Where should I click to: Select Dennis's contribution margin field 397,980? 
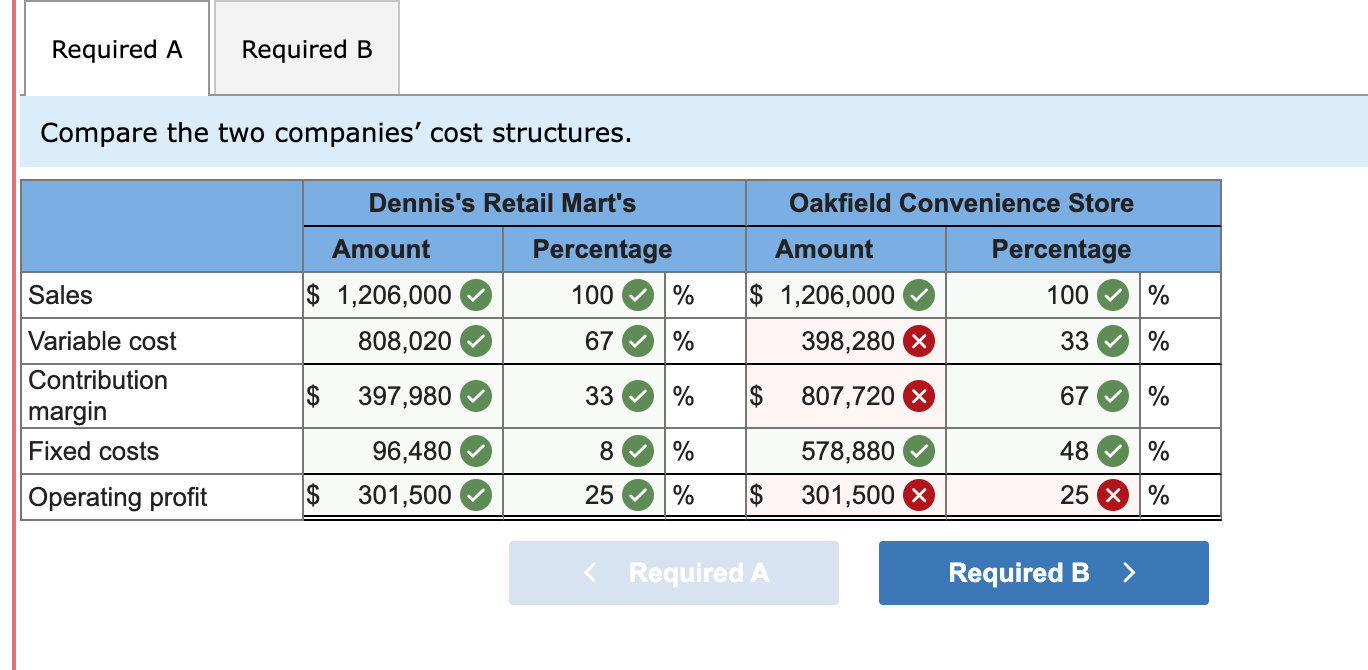[x=403, y=397]
